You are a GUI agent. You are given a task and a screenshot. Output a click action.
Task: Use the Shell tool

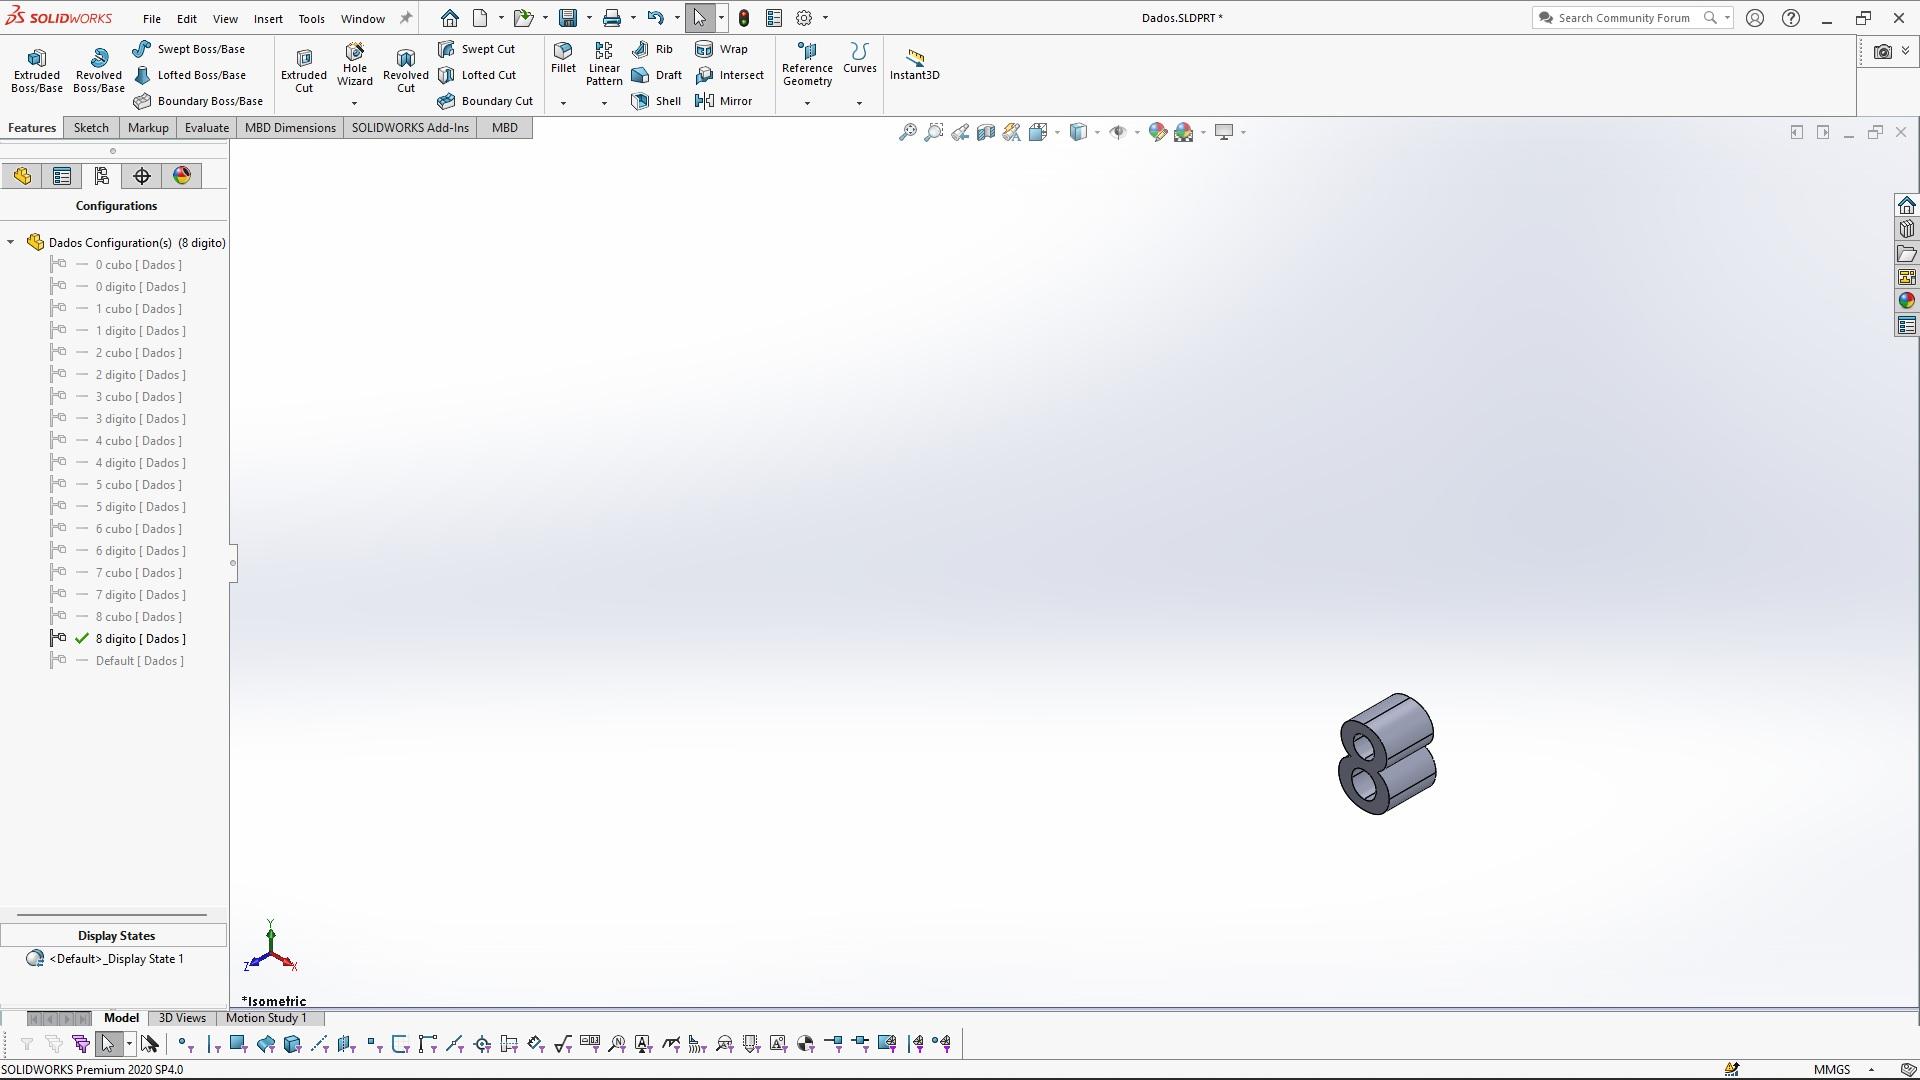pyautogui.click(x=656, y=101)
